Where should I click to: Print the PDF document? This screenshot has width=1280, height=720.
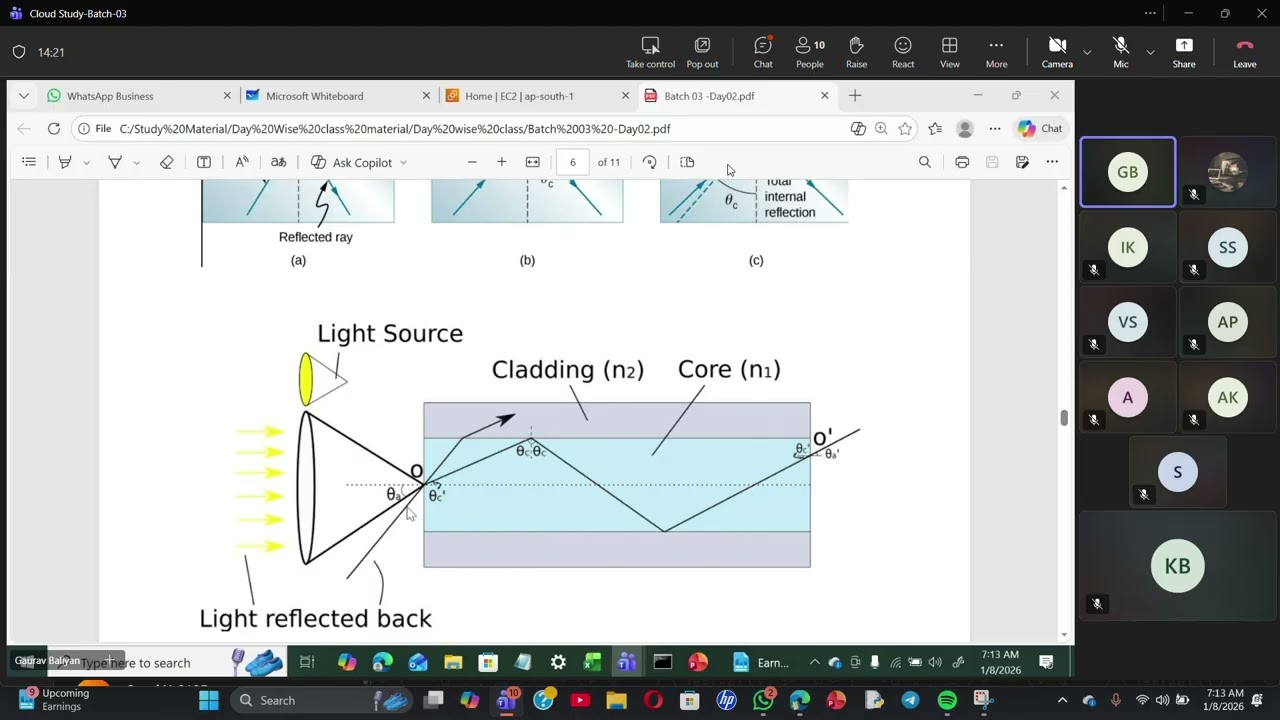tap(962, 162)
